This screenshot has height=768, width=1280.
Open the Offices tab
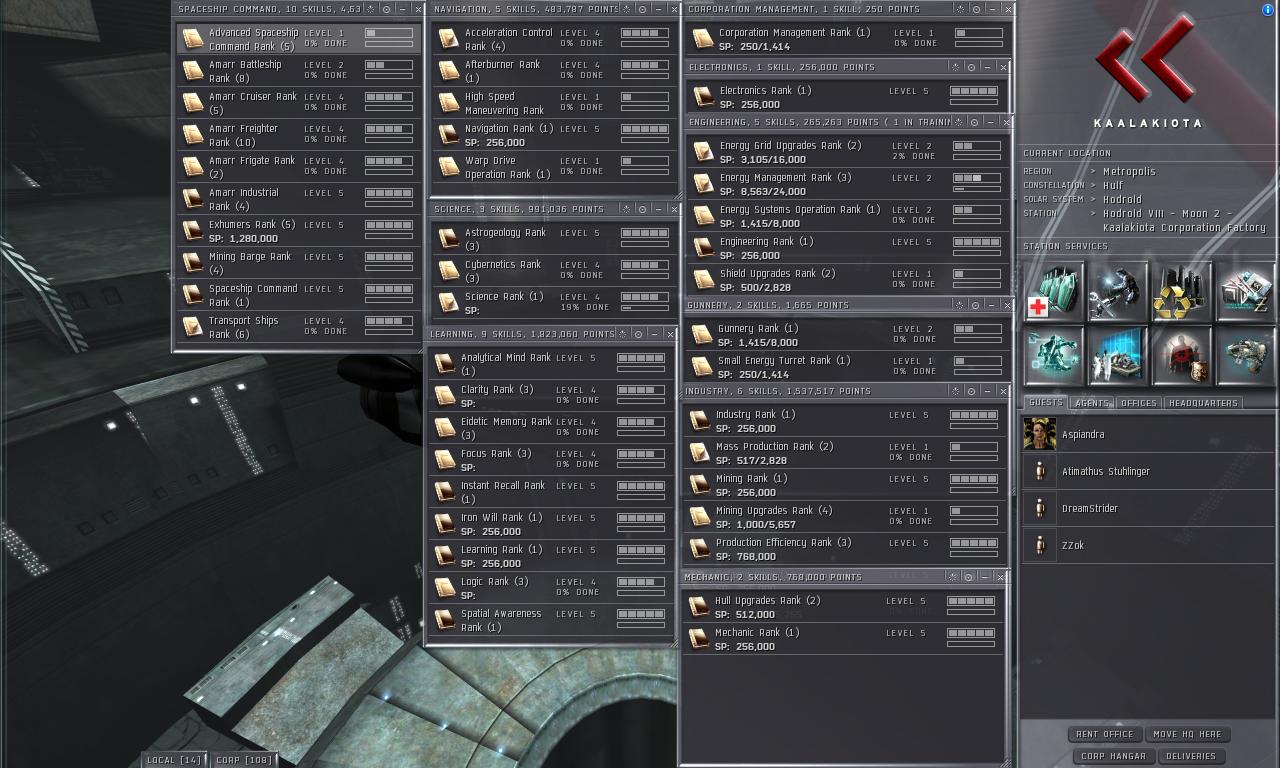tap(1139, 403)
